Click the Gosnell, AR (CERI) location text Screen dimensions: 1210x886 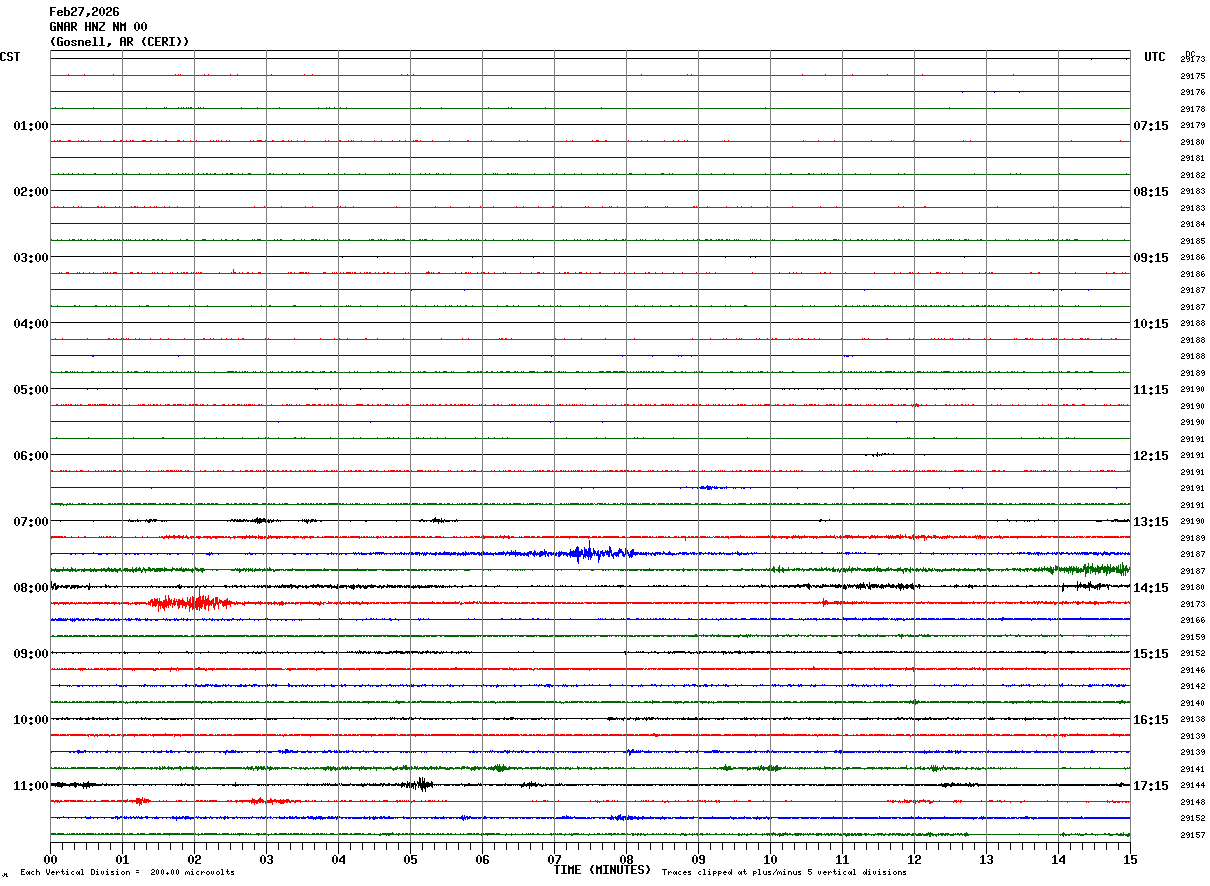point(119,42)
